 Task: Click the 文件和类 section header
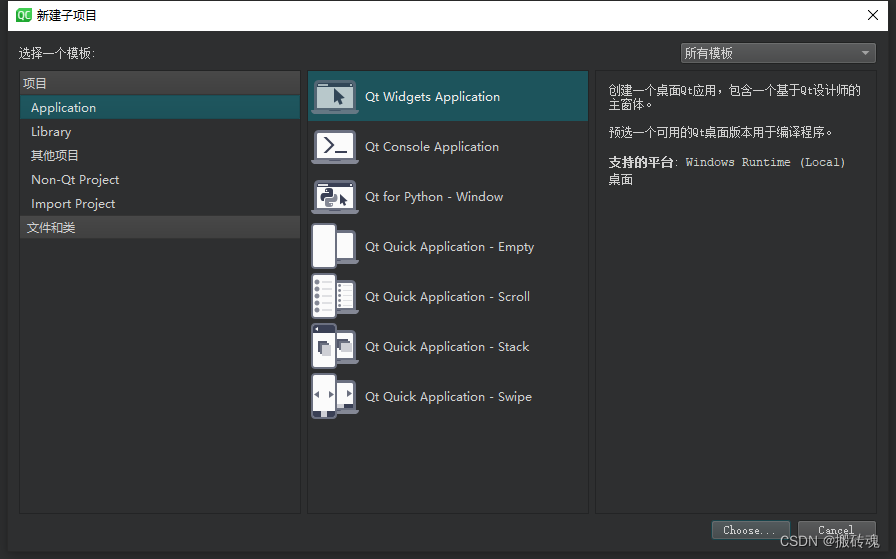pos(160,227)
